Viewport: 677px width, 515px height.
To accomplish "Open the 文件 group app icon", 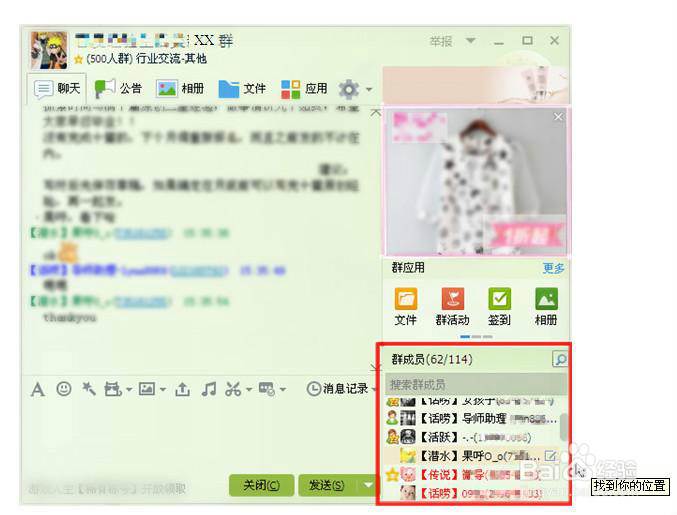I will [x=405, y=307].
